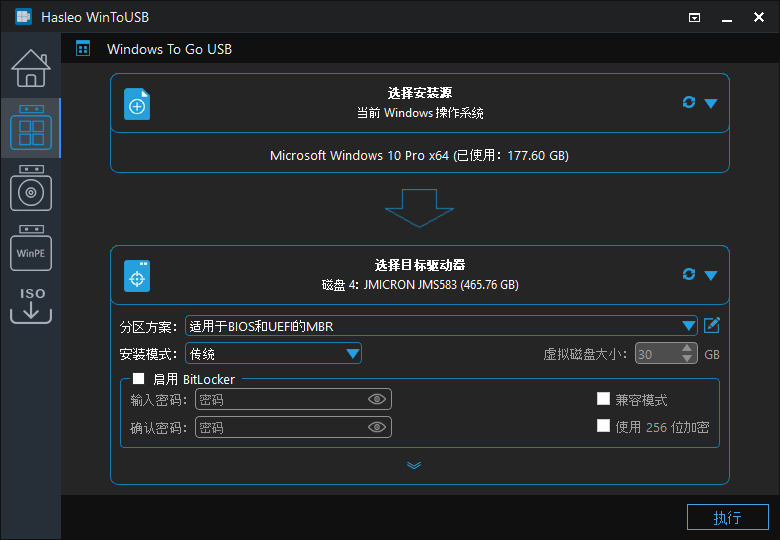This screenshot has height=540, width=780.
Task: Click the 确认密码 input field
Action: (x=293, y=427)
